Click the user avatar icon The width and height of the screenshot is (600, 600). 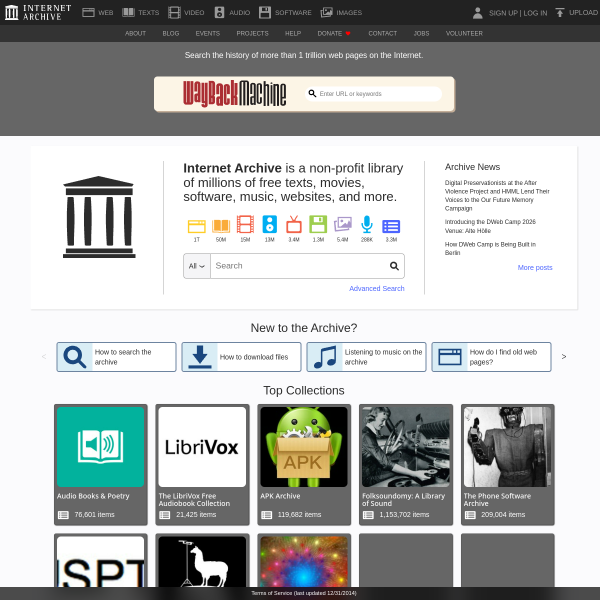[x=477, y=13]
